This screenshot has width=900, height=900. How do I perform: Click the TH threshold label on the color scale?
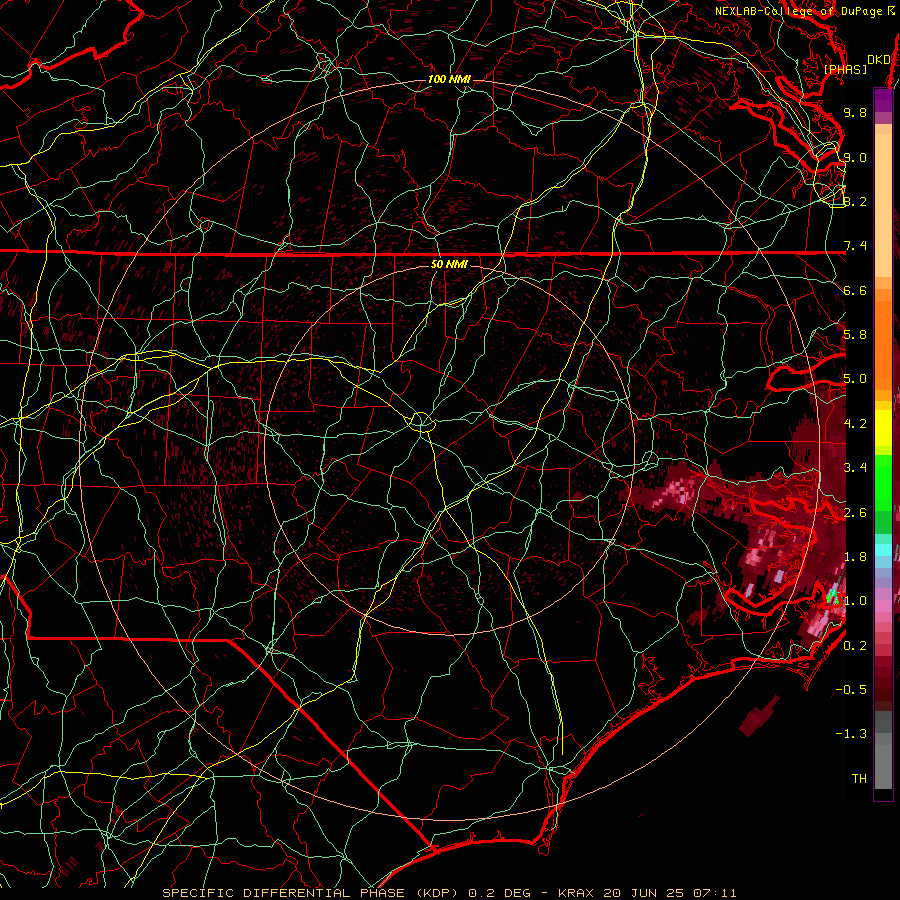click(859, 779)
